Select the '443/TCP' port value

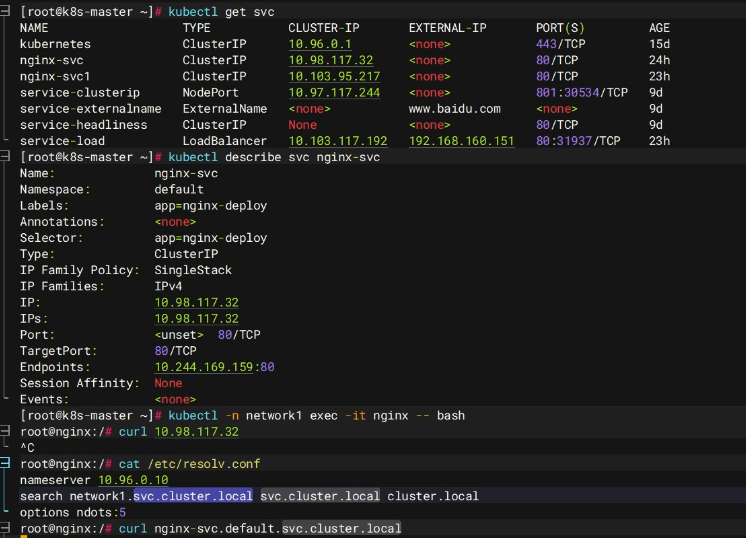point(560,44)
